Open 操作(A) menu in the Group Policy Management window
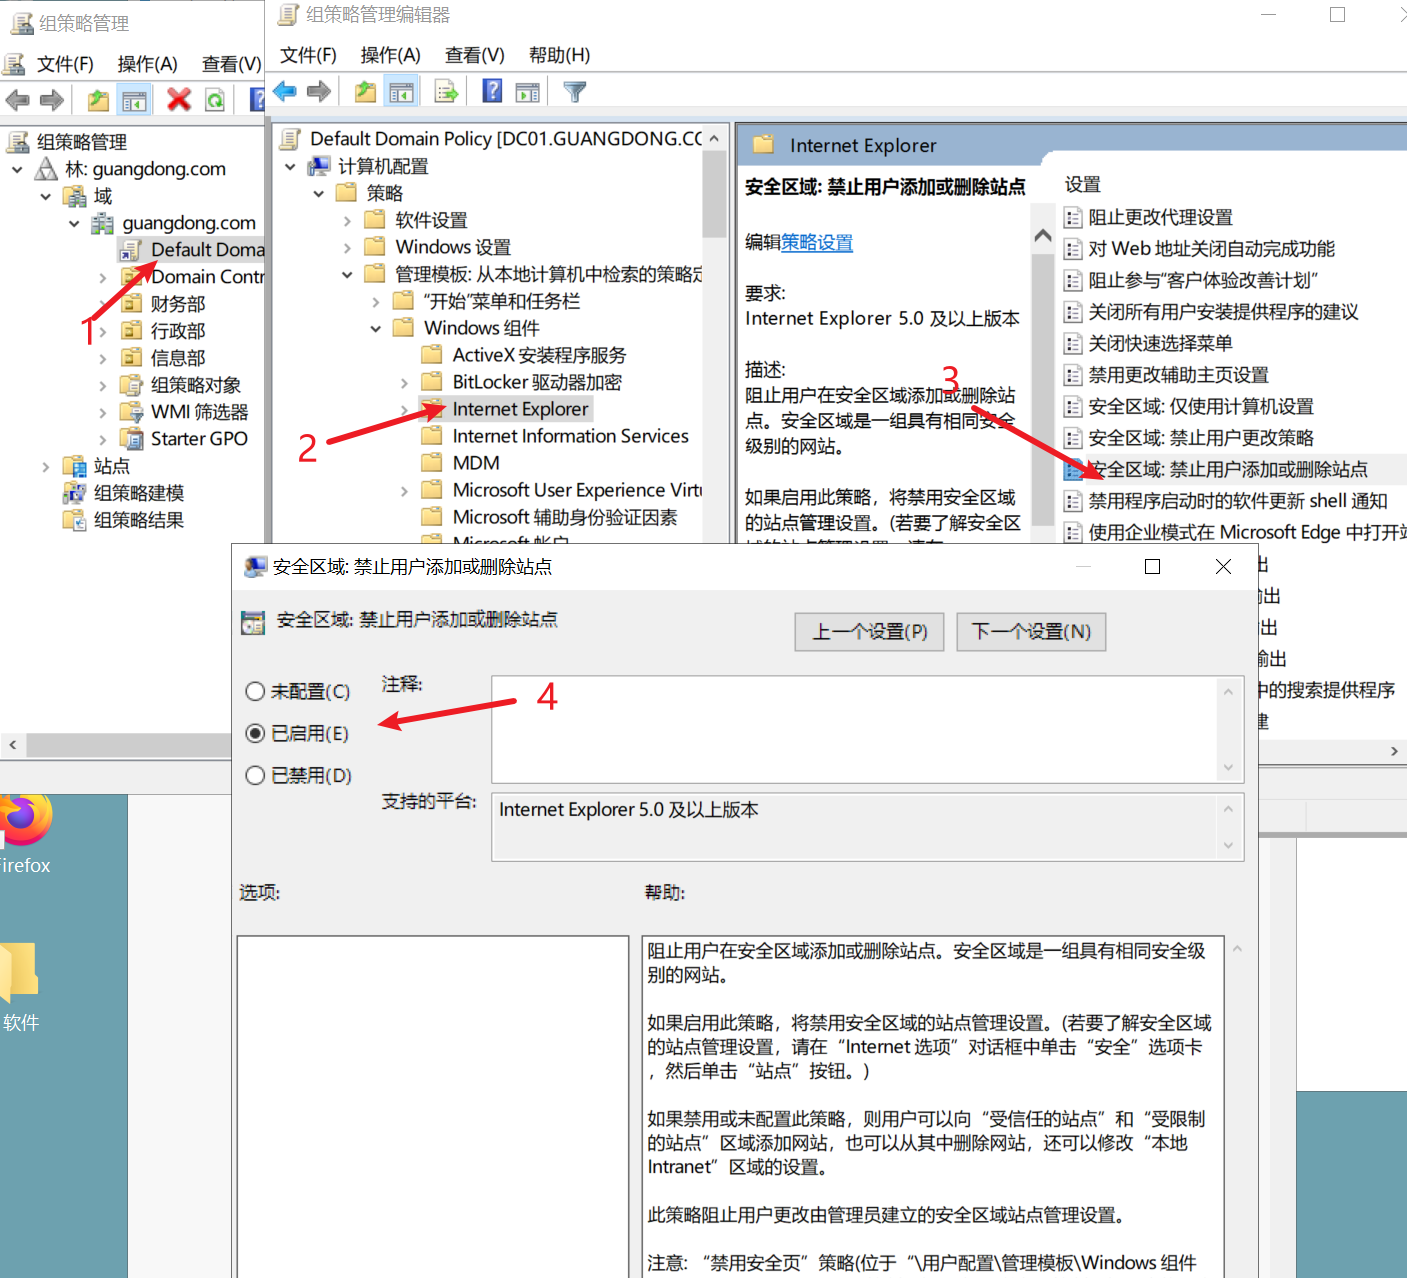This screenshot has height=1278, width=1407. pos(147,64)
